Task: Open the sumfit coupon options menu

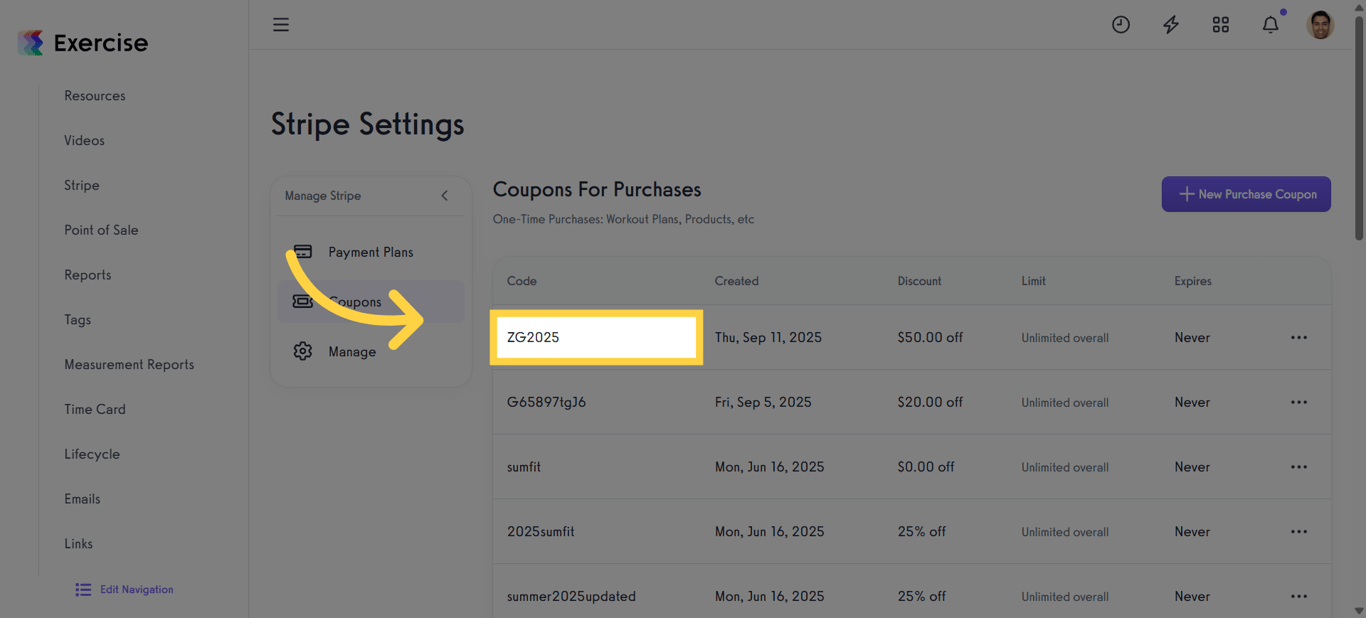Action: [1298, 466]
